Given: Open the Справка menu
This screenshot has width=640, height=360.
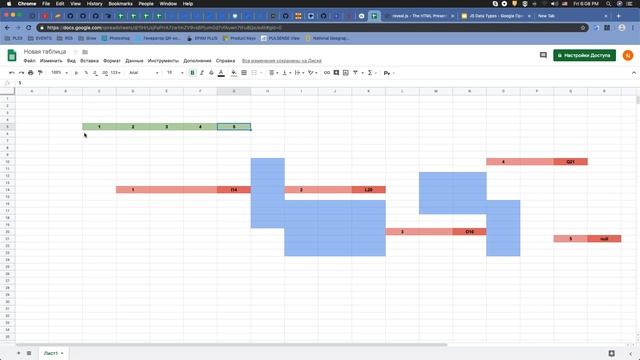Looking at the screenshot, I should [x=225, y=61].
